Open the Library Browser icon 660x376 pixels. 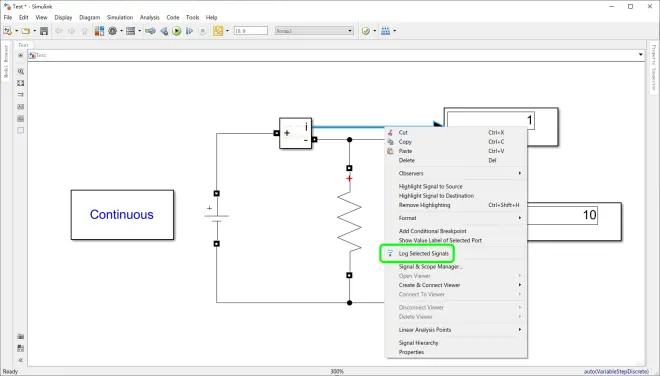click(99, 31)
